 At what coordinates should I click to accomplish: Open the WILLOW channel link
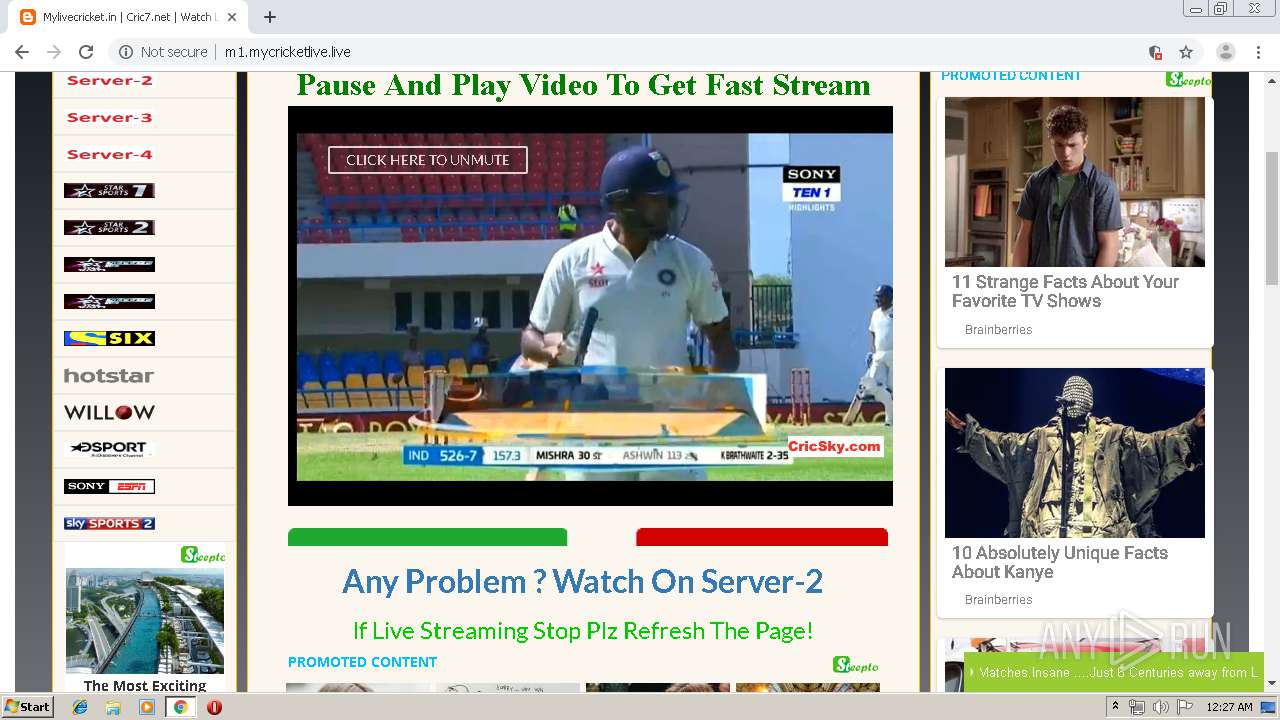tap(109, 413)
